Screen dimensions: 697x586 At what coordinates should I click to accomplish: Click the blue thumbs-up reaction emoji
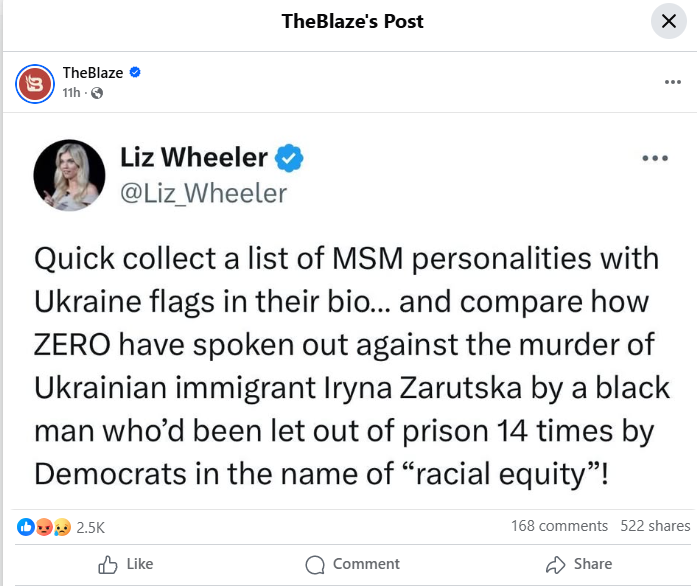[x=25, y=526]
